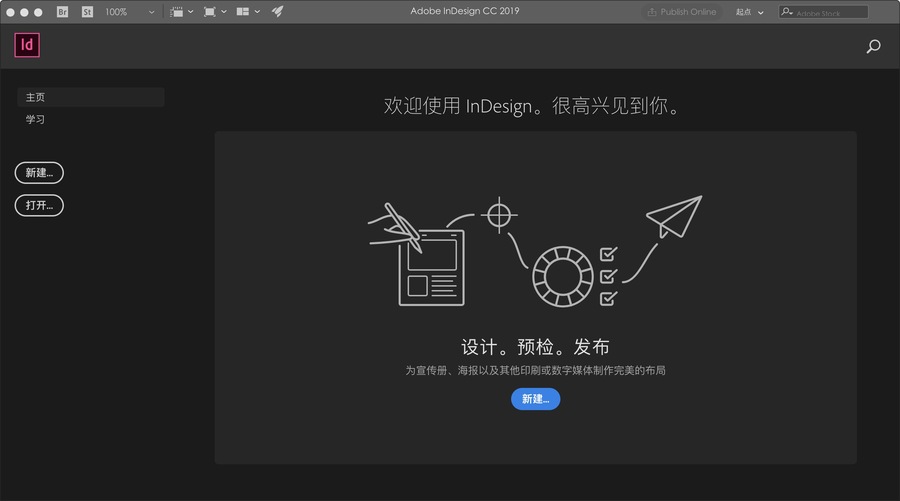The height and width of the screenshot is (501, 900).
Task: Open the 起点 workspace switcher dropdown
Action: [x=750, y=11]
